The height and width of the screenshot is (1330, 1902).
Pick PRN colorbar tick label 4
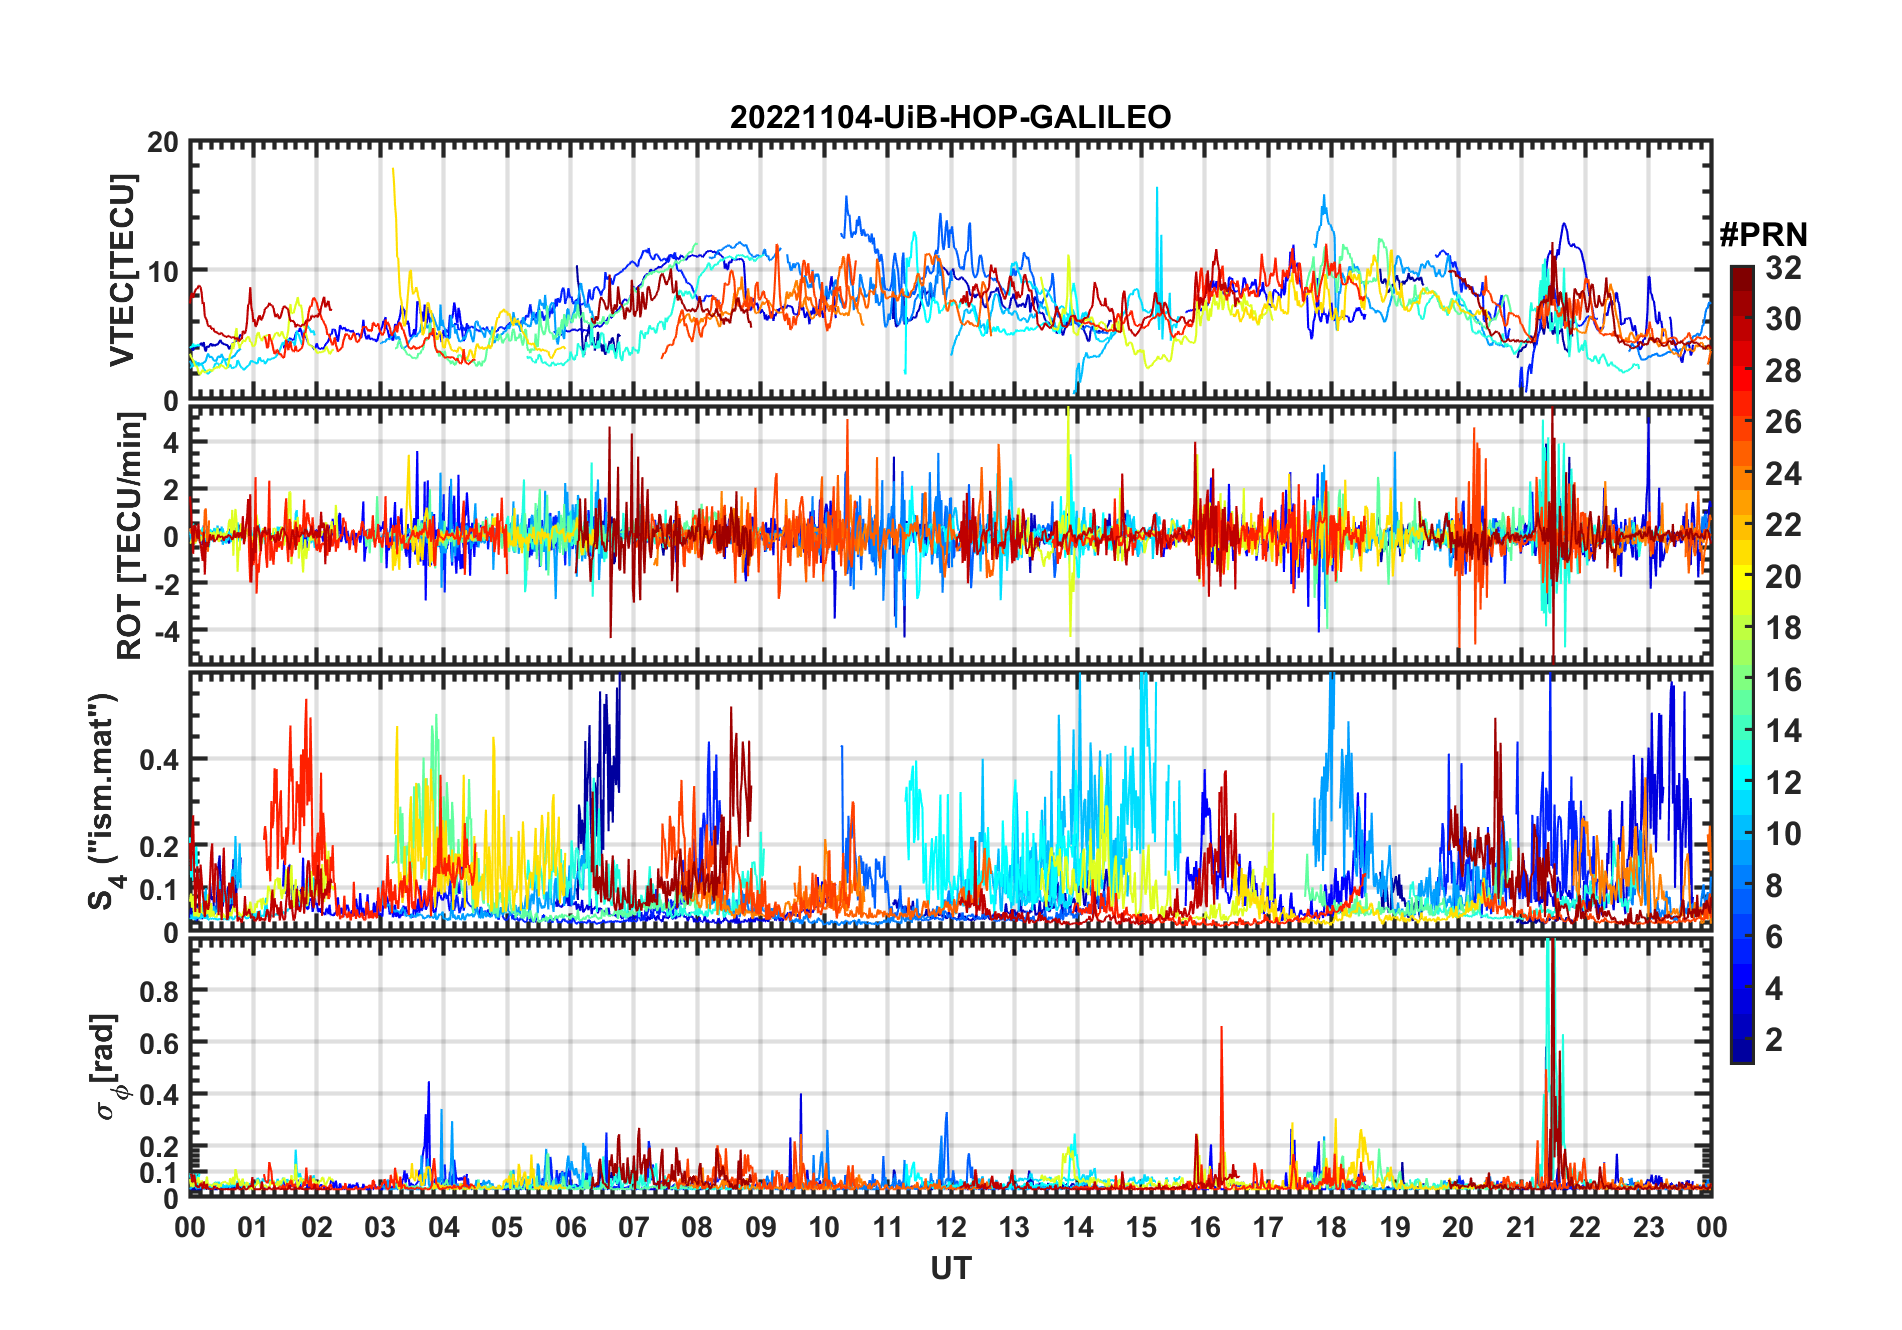coord(1775,989)
